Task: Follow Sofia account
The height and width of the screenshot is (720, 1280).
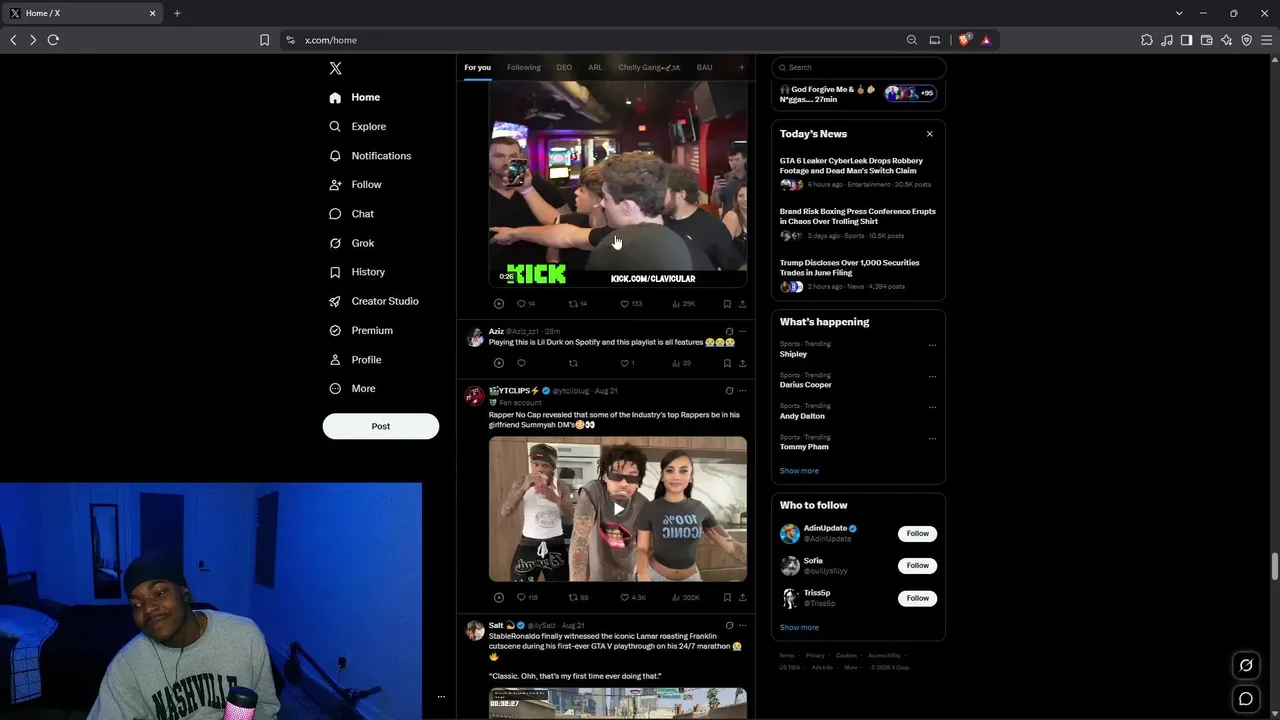Action: [x=917, y=566]
